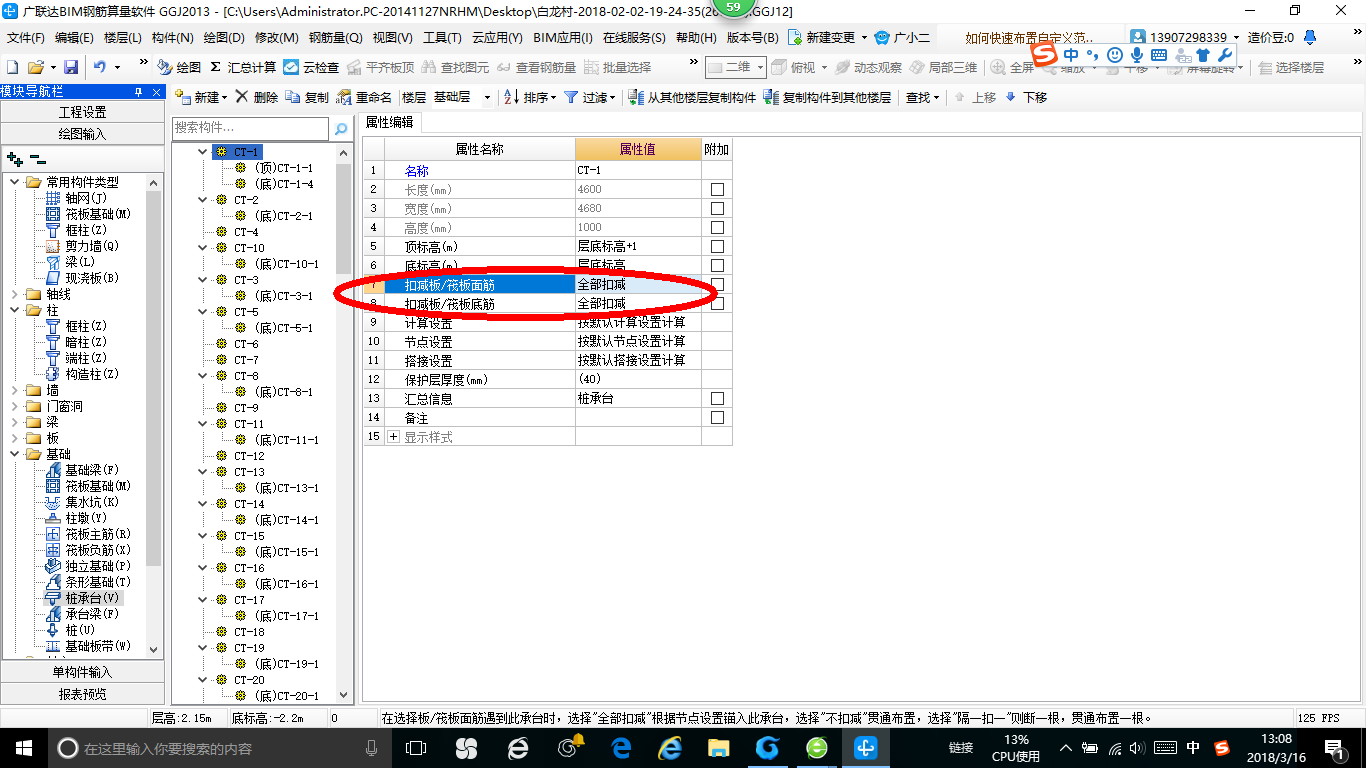Image resolution: width=1366 pixels, height=768 pixels.
Task: Click the Open folder icon
Action: coord(35,67)
